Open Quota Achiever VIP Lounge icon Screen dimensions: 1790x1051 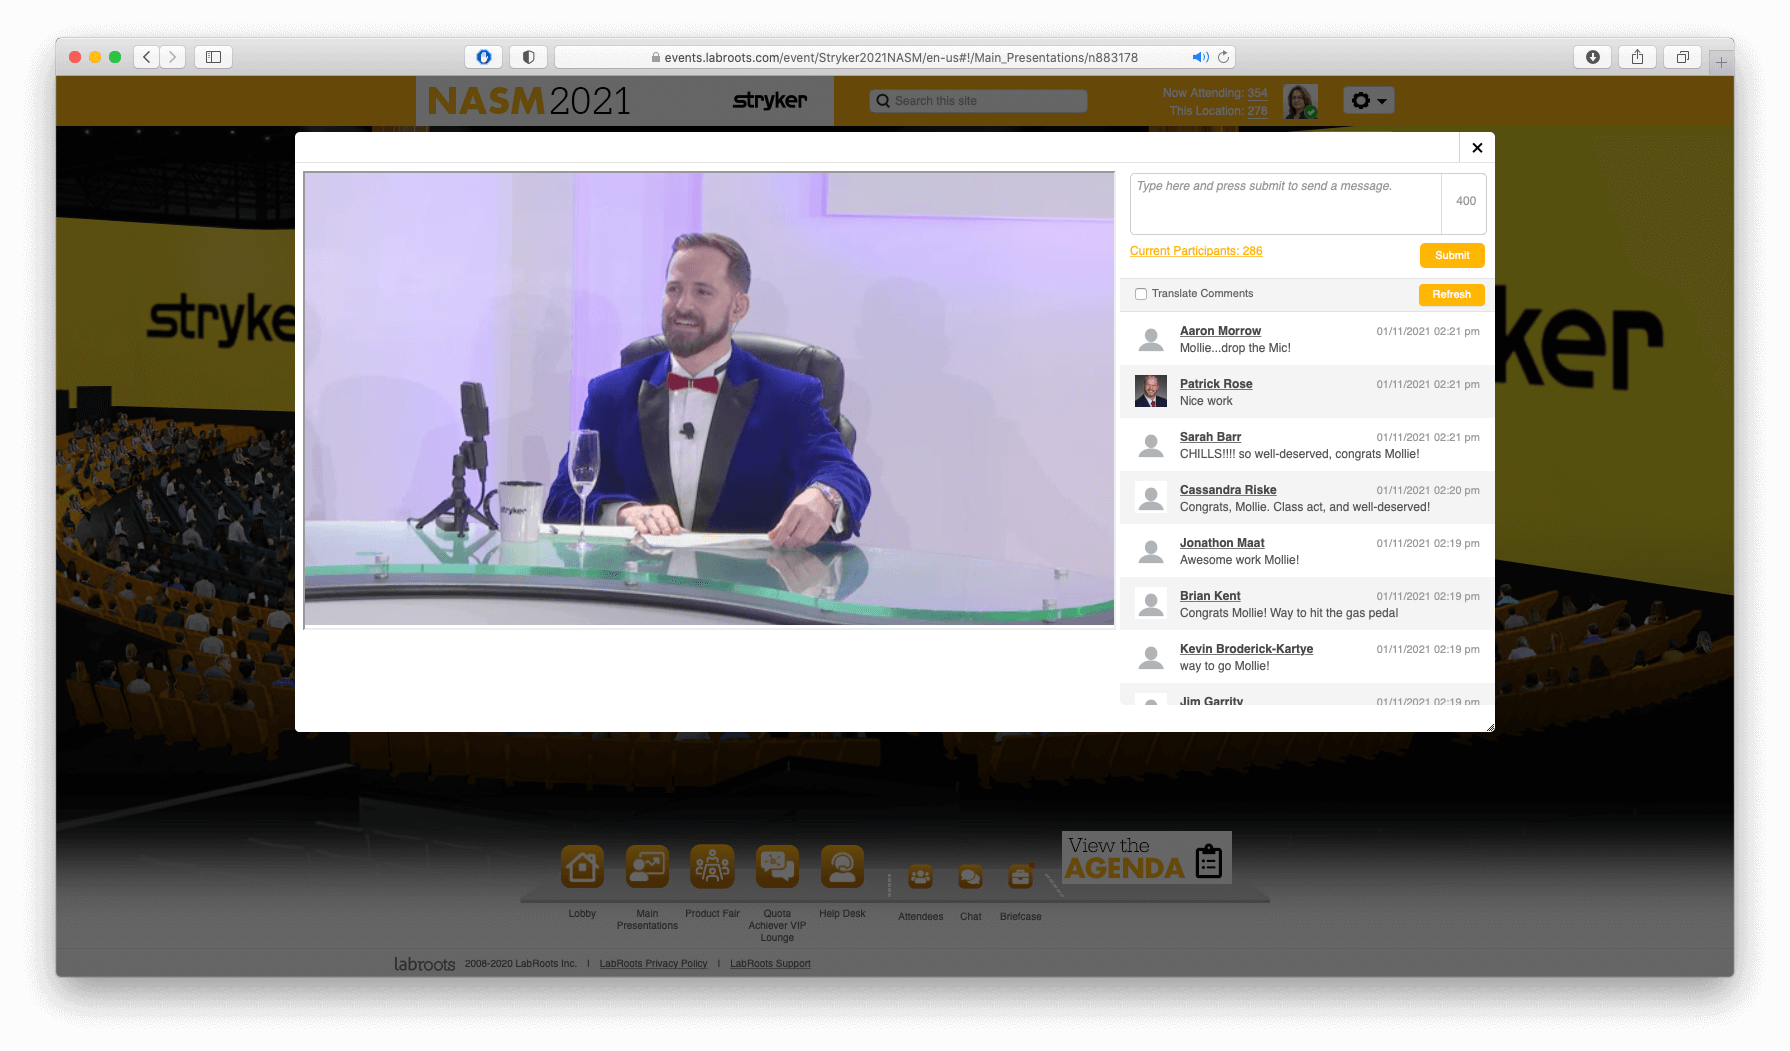[x=777, y=866]
